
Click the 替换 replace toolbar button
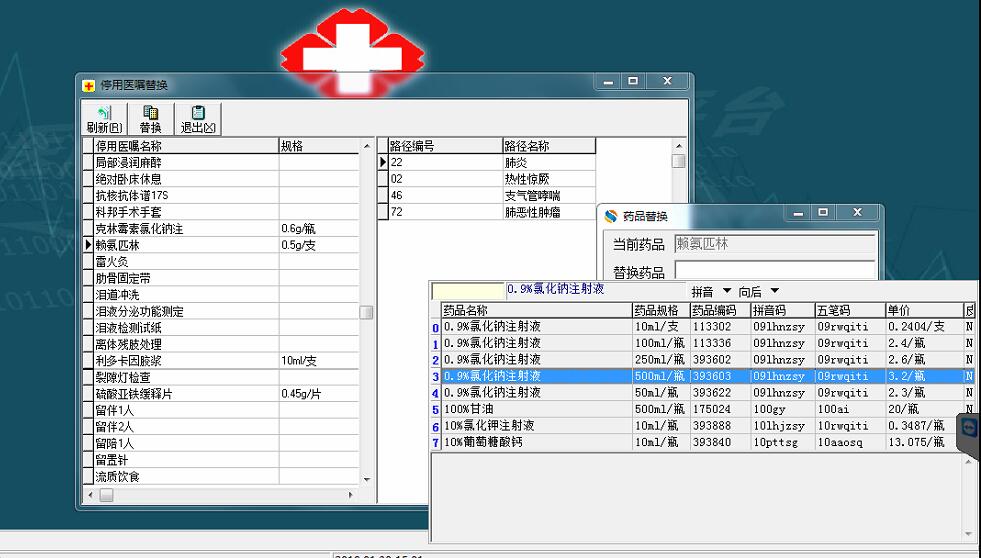point(150,119)
